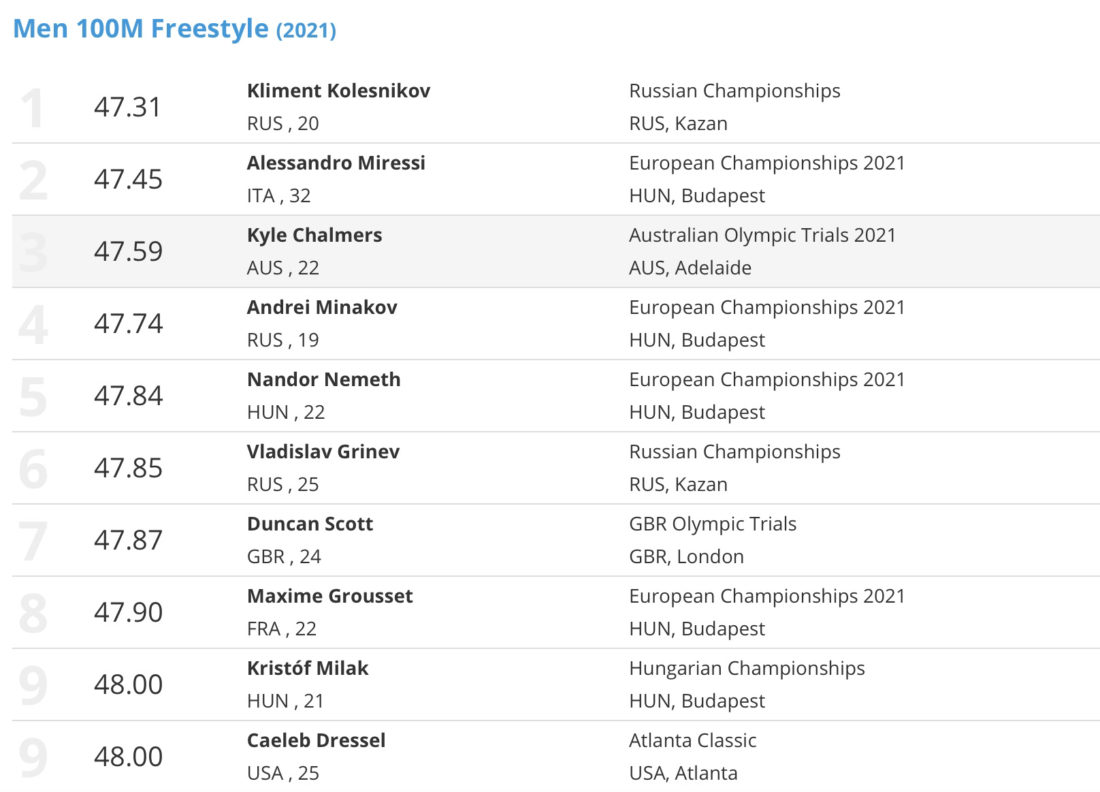The height and width of the screenshot is (792, 1100).
Task: Click the Australian Olympic Trials 2021 meet
Action: tap(762, 235)
